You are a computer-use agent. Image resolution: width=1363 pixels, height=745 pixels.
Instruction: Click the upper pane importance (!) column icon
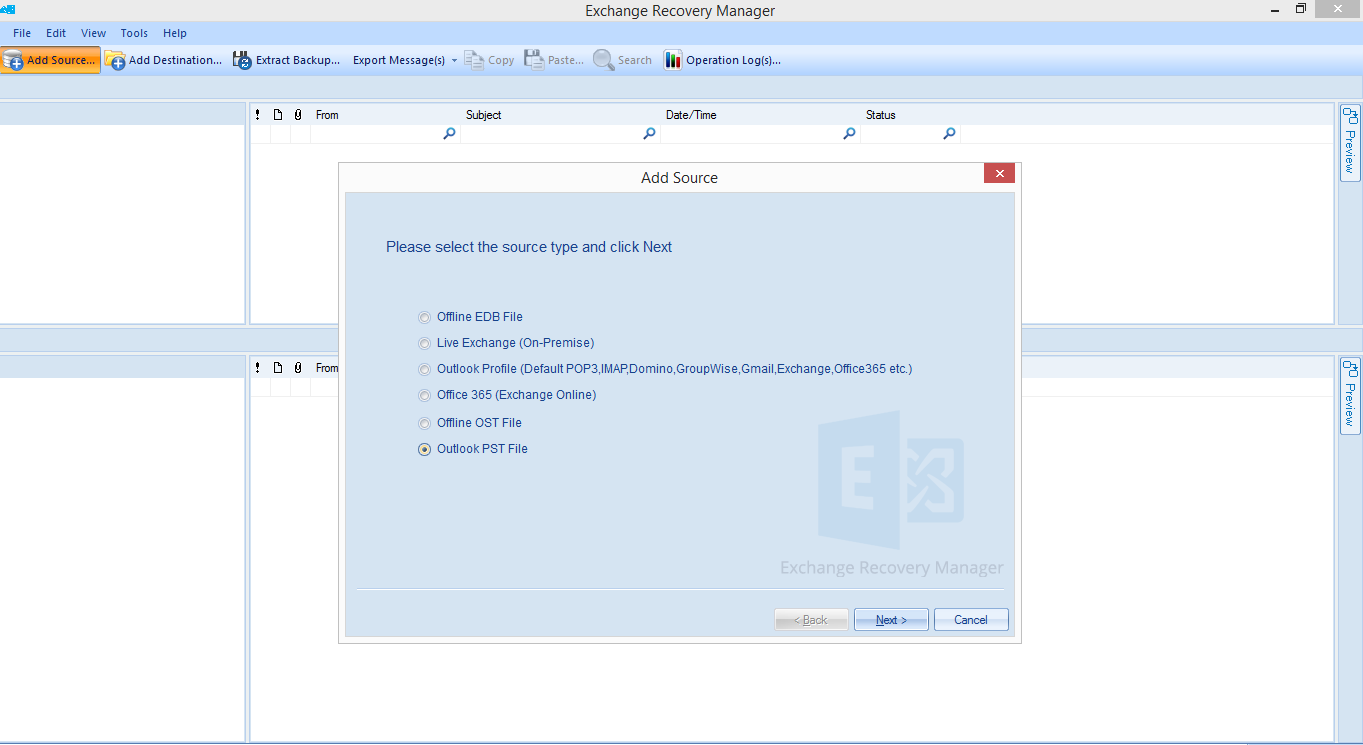point(258,115)
